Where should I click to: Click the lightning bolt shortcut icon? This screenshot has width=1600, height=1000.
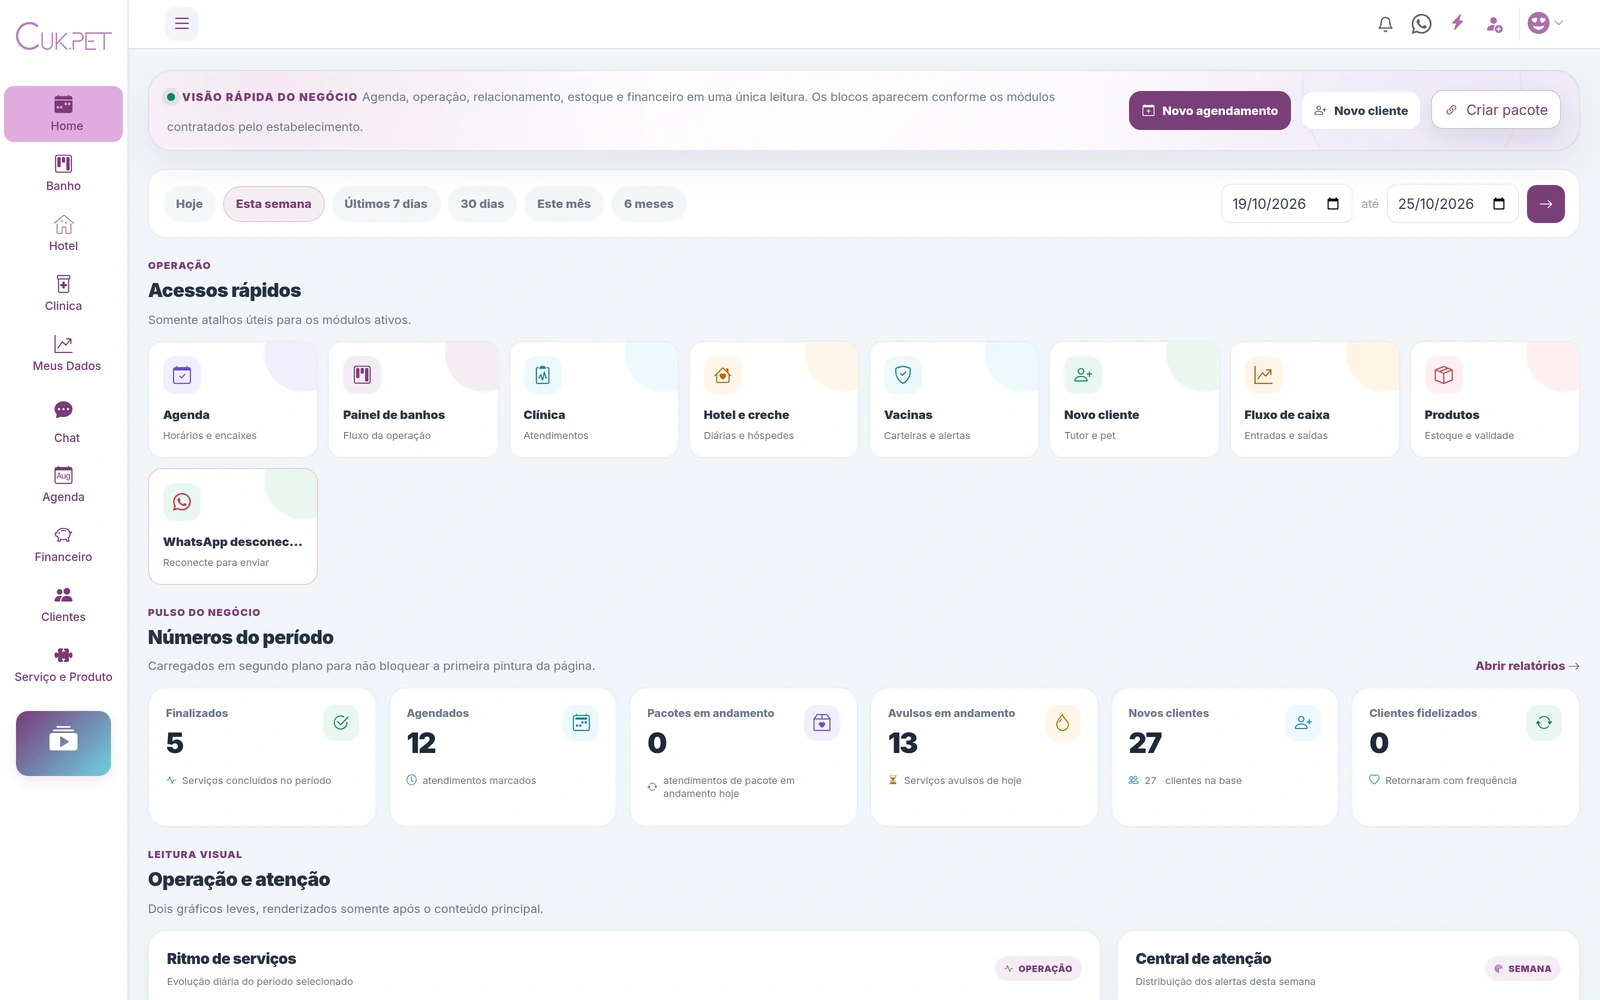pos(1458,23)
